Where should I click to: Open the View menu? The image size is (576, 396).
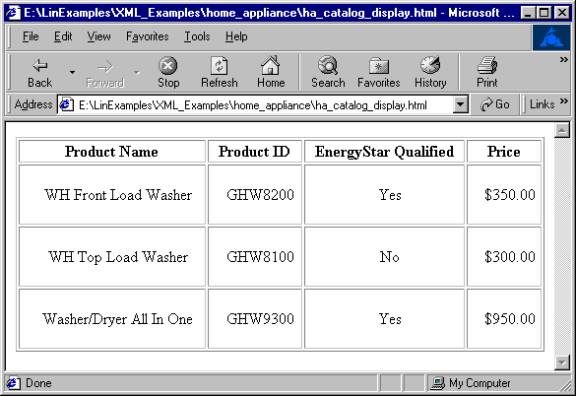tap(98, 36)
